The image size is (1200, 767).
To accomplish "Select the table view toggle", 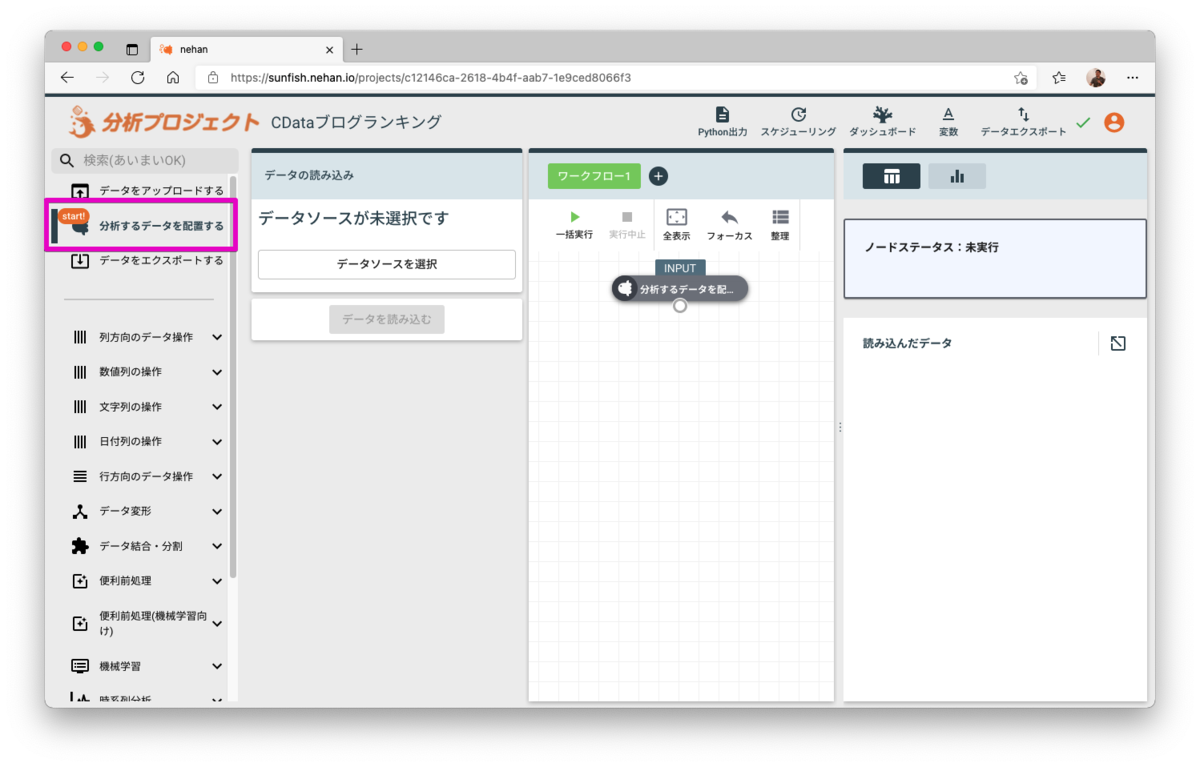I will tap(890, 175).
